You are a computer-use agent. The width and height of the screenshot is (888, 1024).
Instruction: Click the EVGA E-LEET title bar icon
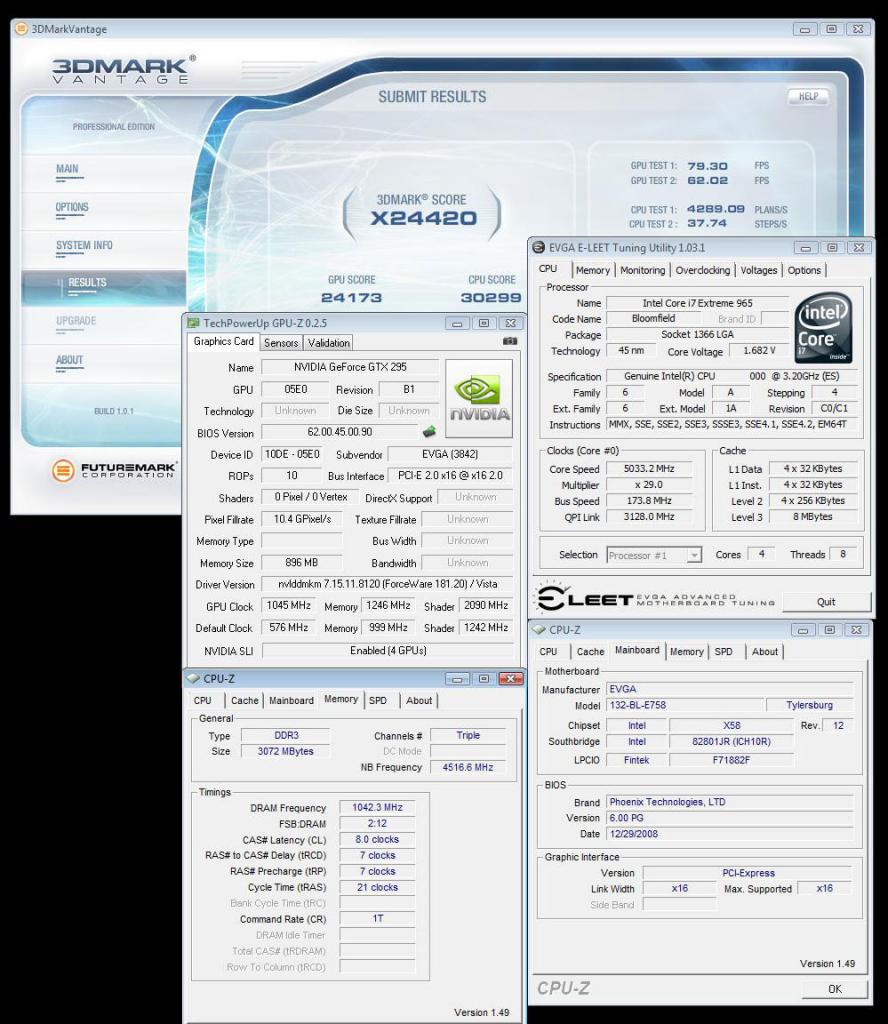539,248
